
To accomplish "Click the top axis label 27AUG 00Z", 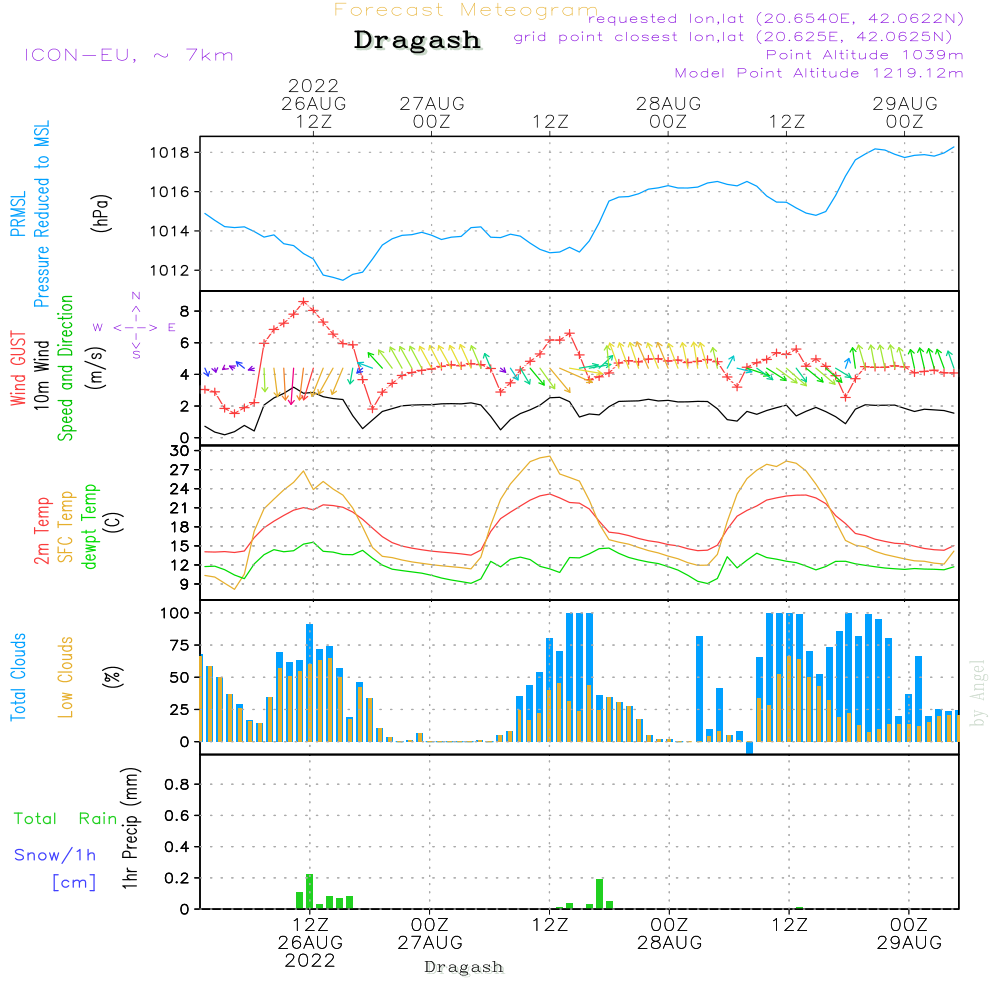I will [432, 112].
